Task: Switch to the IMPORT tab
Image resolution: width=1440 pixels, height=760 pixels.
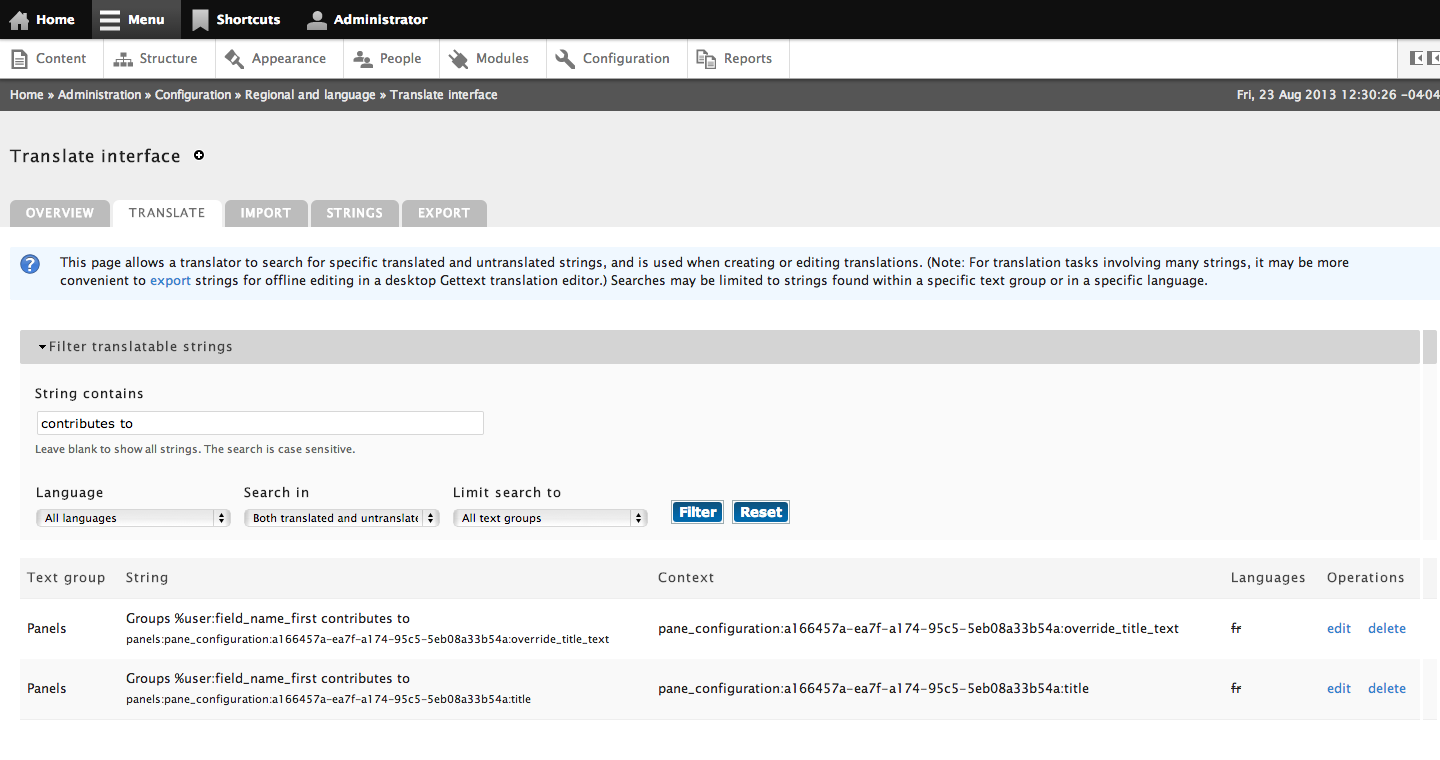Action: (x=266, y=213)
